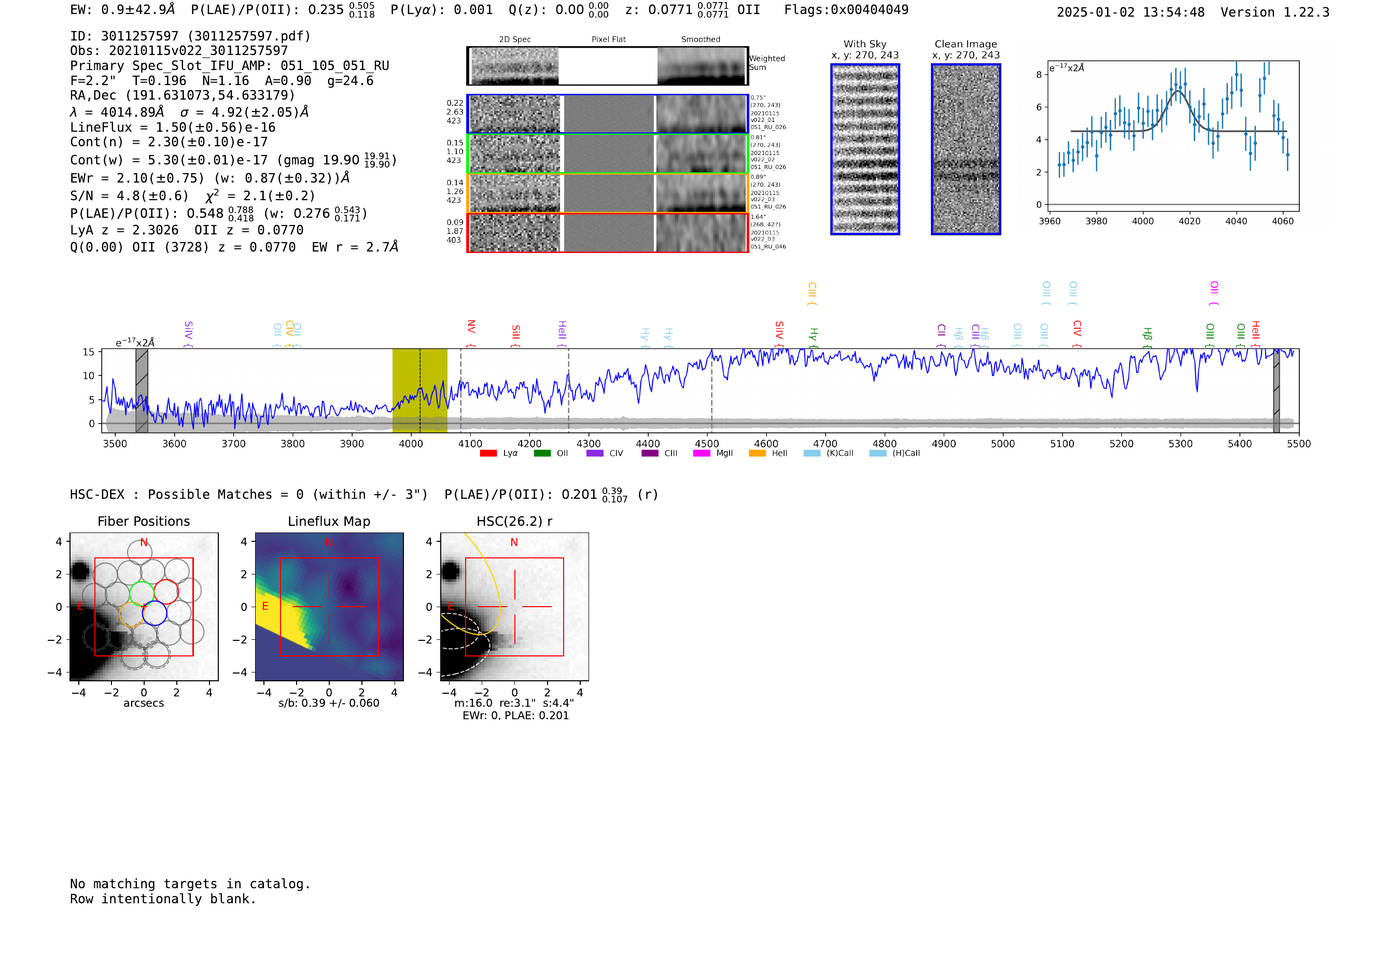Image resolution: width=1400 pixels, height=953 pixels.
Task: Select the orange-bordered 2D spectrum row
Action: coord(608,193)
